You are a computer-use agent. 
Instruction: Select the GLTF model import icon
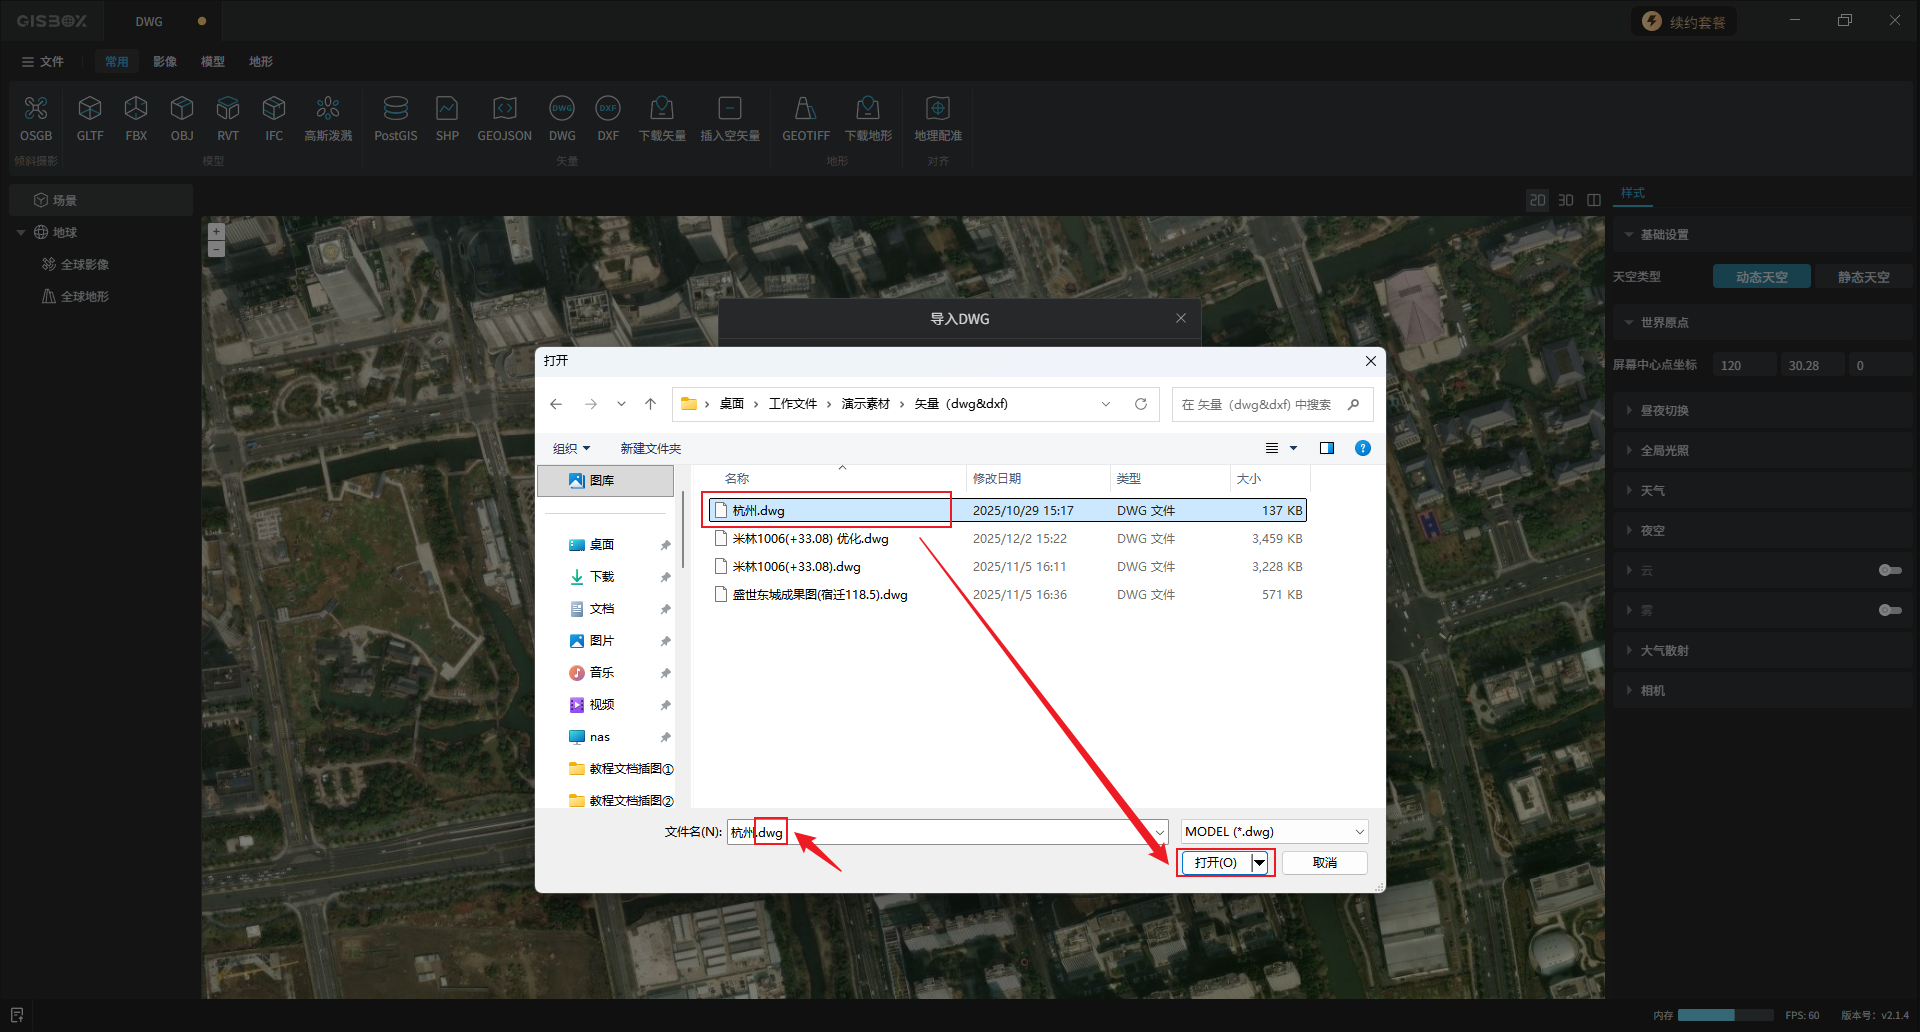[x=90, y=109]
